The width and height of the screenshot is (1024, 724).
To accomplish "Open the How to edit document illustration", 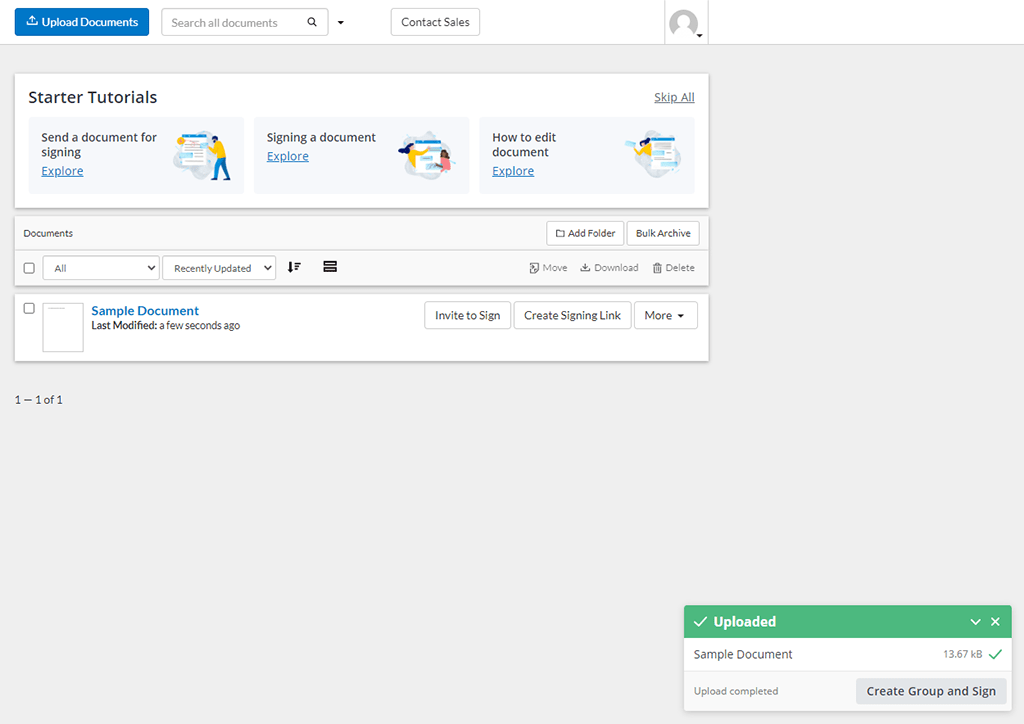I will [x=653, y=154].
